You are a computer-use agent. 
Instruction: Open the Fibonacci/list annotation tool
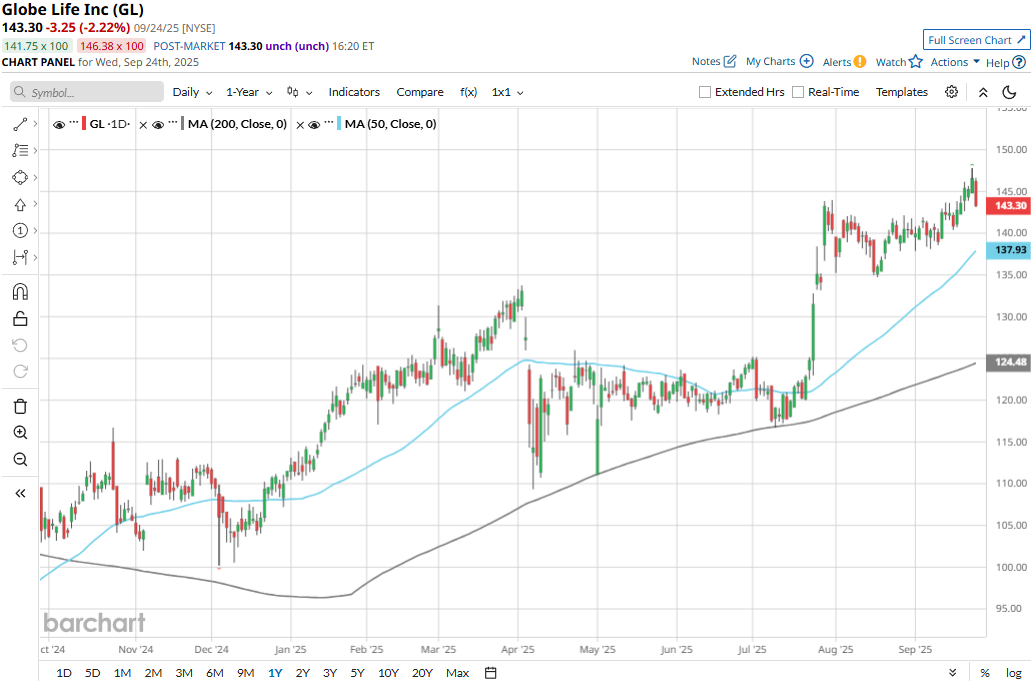click(x=20, y=151)
